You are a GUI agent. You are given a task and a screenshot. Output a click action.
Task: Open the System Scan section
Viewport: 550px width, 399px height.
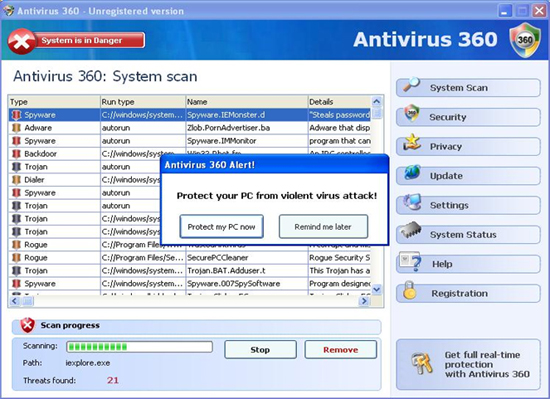click(468, 88)
